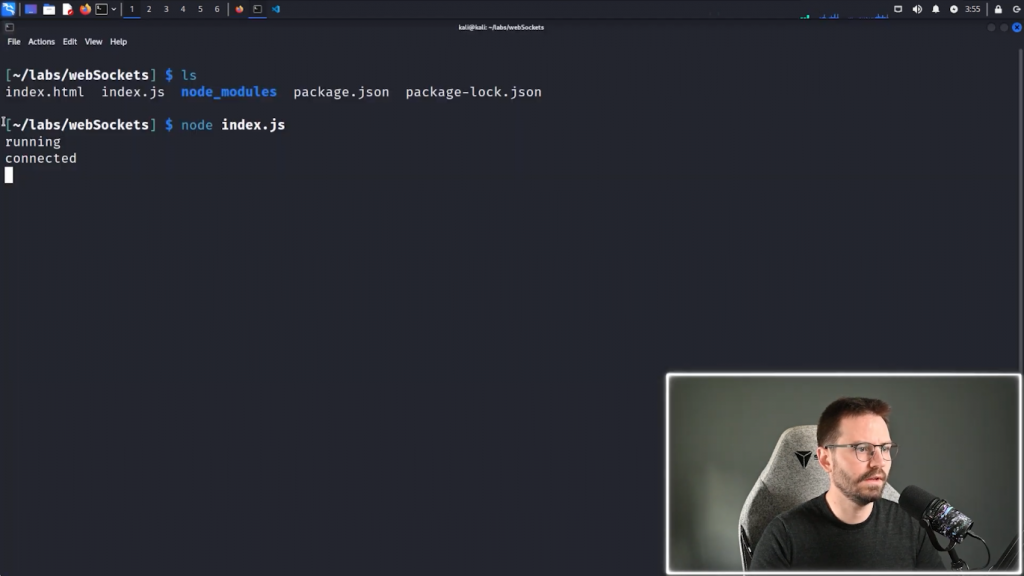Click the 'ls' command text
The width and height of the screenshot is (1024, 576).
click(189, 75)
